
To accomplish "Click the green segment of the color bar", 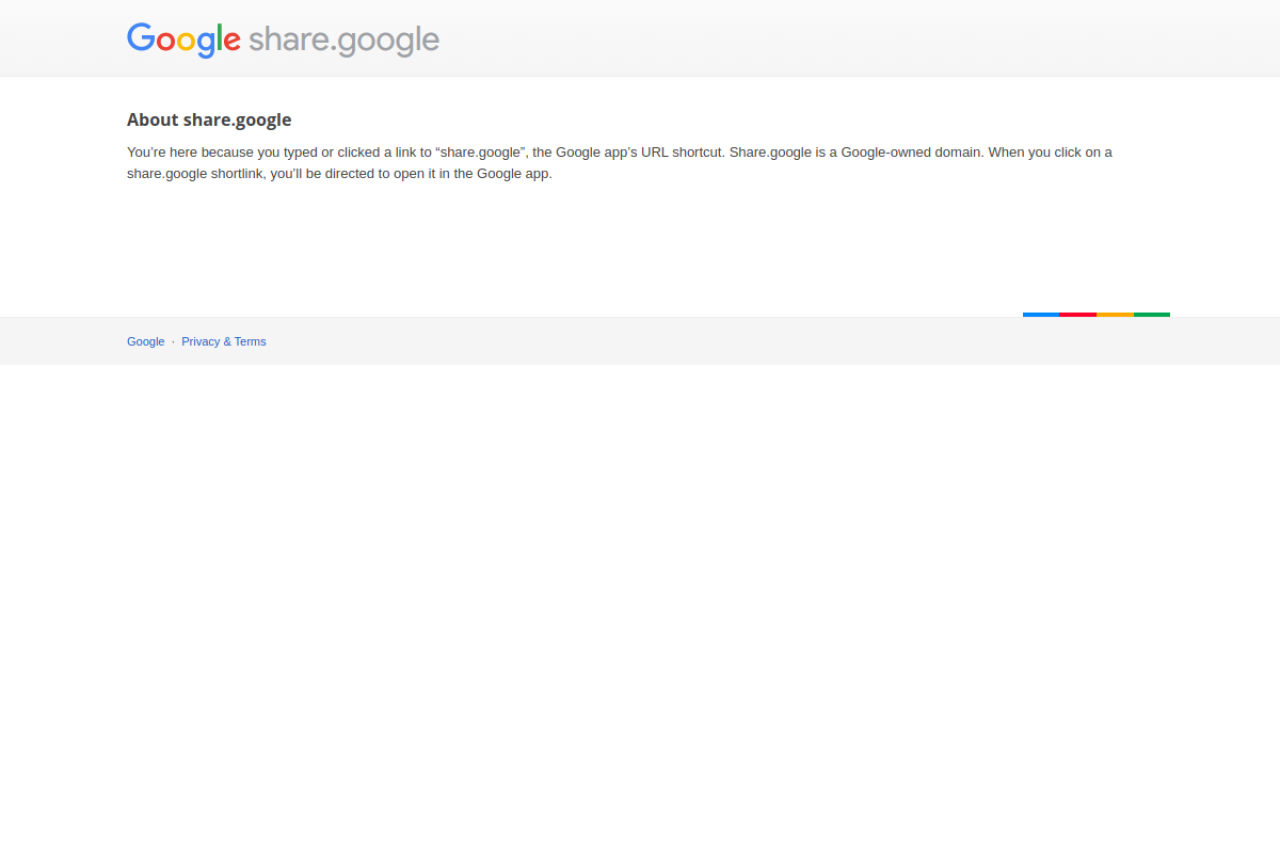I will [1152, 314].
